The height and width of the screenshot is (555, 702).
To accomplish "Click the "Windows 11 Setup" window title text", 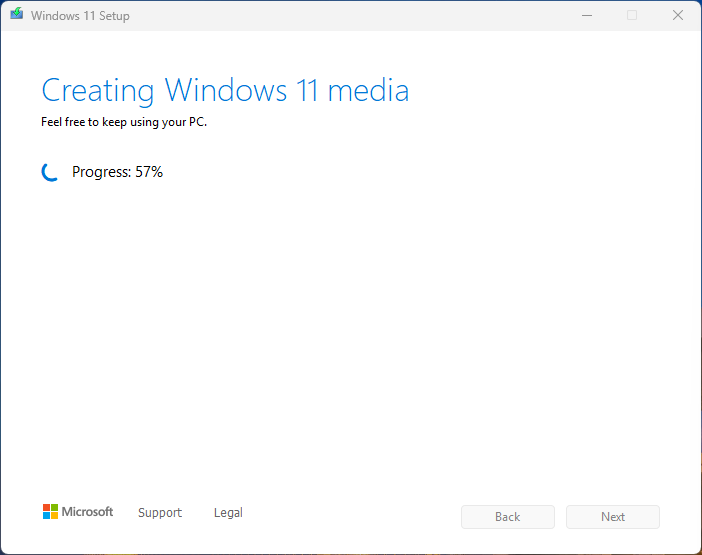I will [x=80, y=16].
